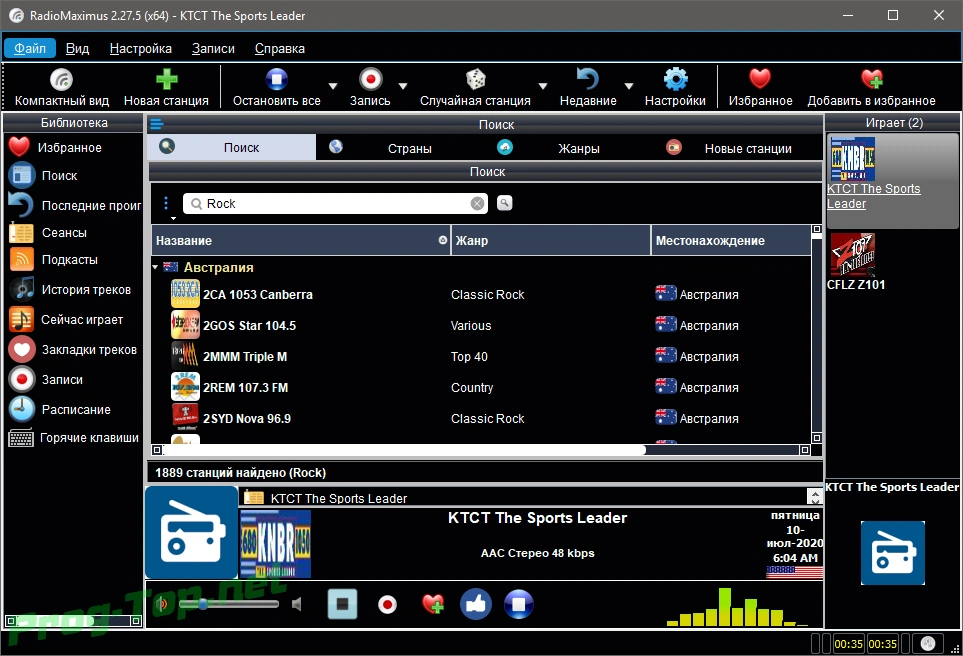Image resolution: width=963 pixels, height=656 pixels.
Task: Add current station to favorites heart-plus
Action: click(433, 604)
